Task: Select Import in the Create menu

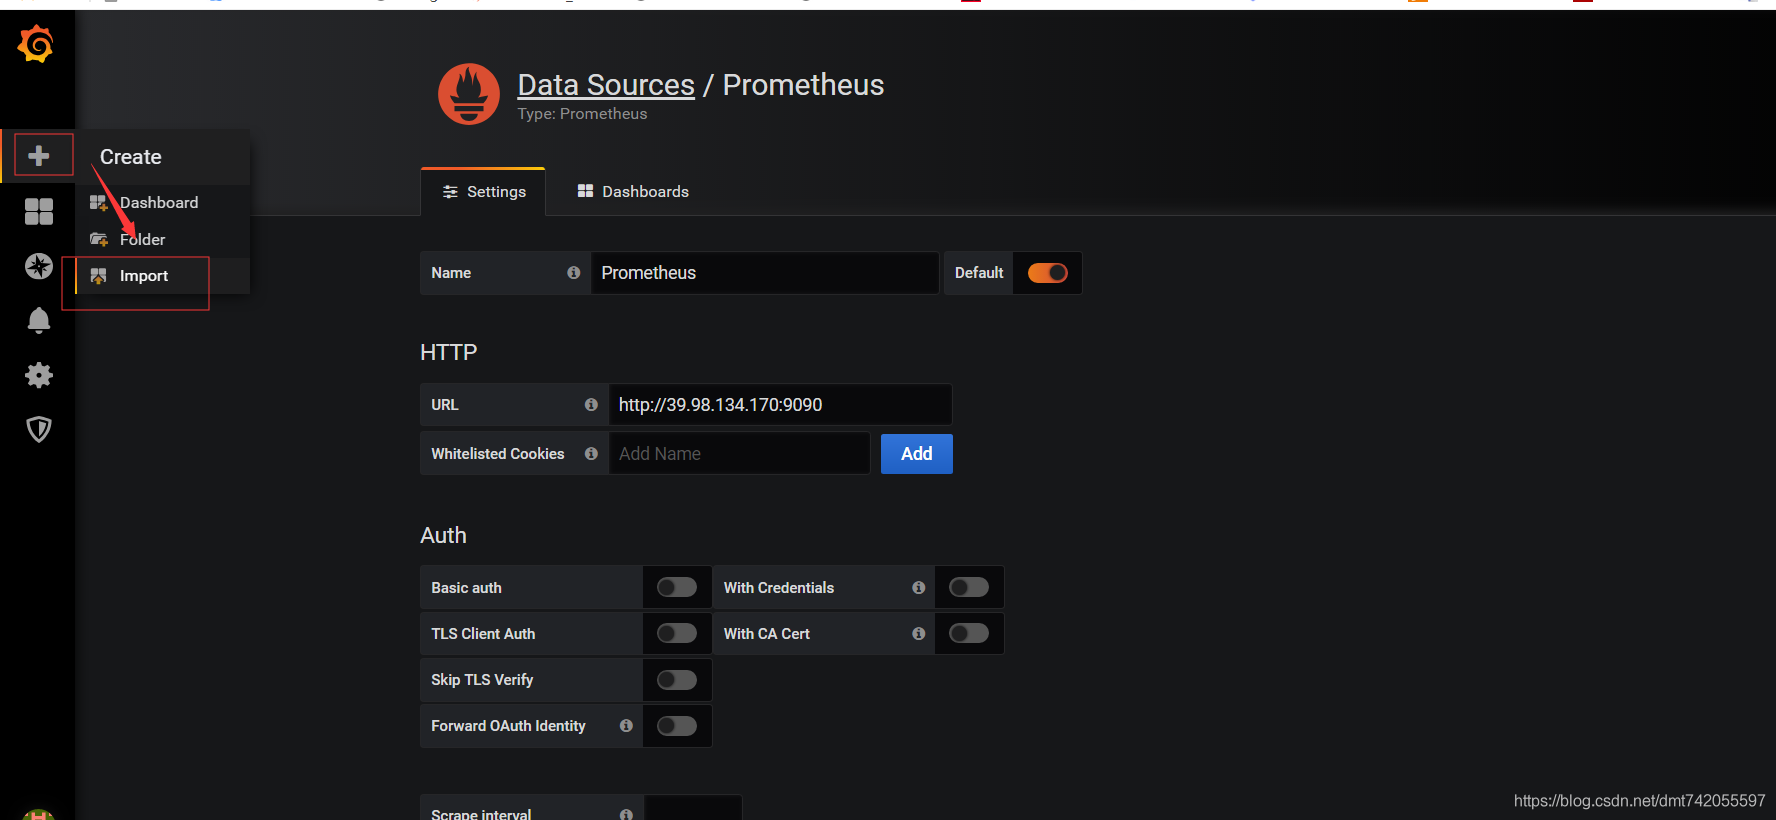Action: 162,276
